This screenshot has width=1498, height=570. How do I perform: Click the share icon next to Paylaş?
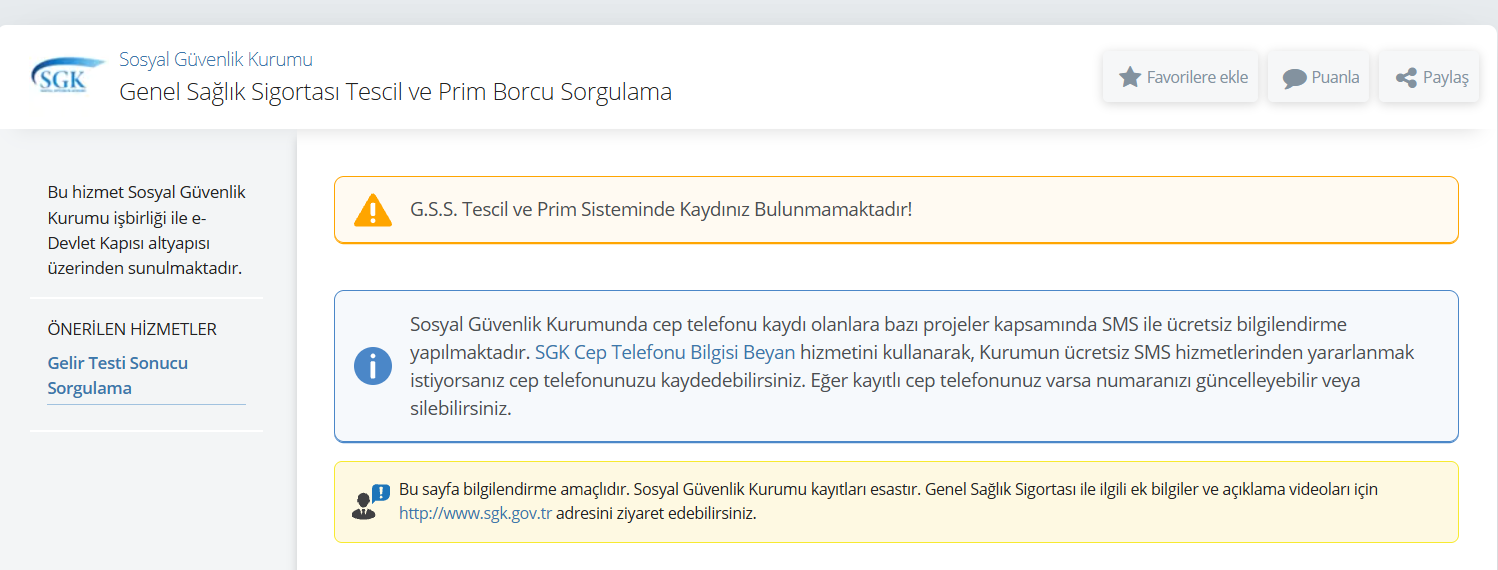coord(1405,77)
